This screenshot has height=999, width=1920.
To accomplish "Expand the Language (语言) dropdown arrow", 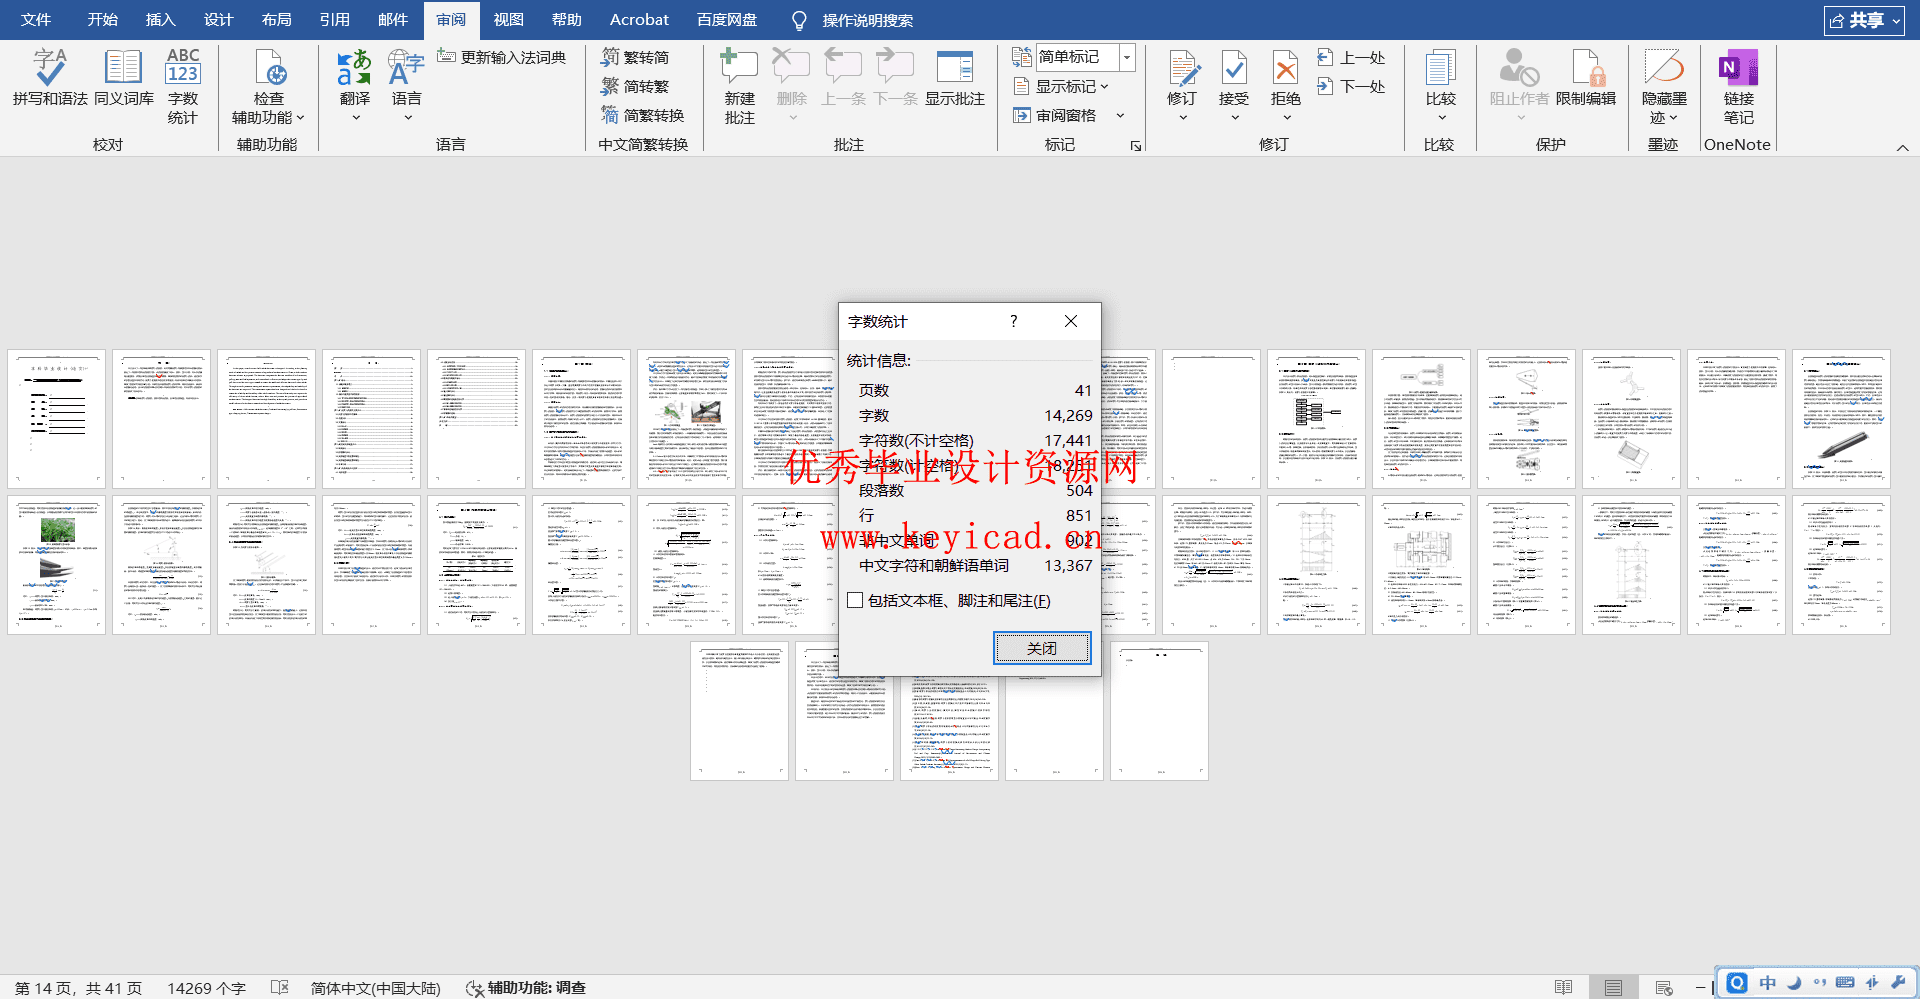I will (x=407, y=118).
